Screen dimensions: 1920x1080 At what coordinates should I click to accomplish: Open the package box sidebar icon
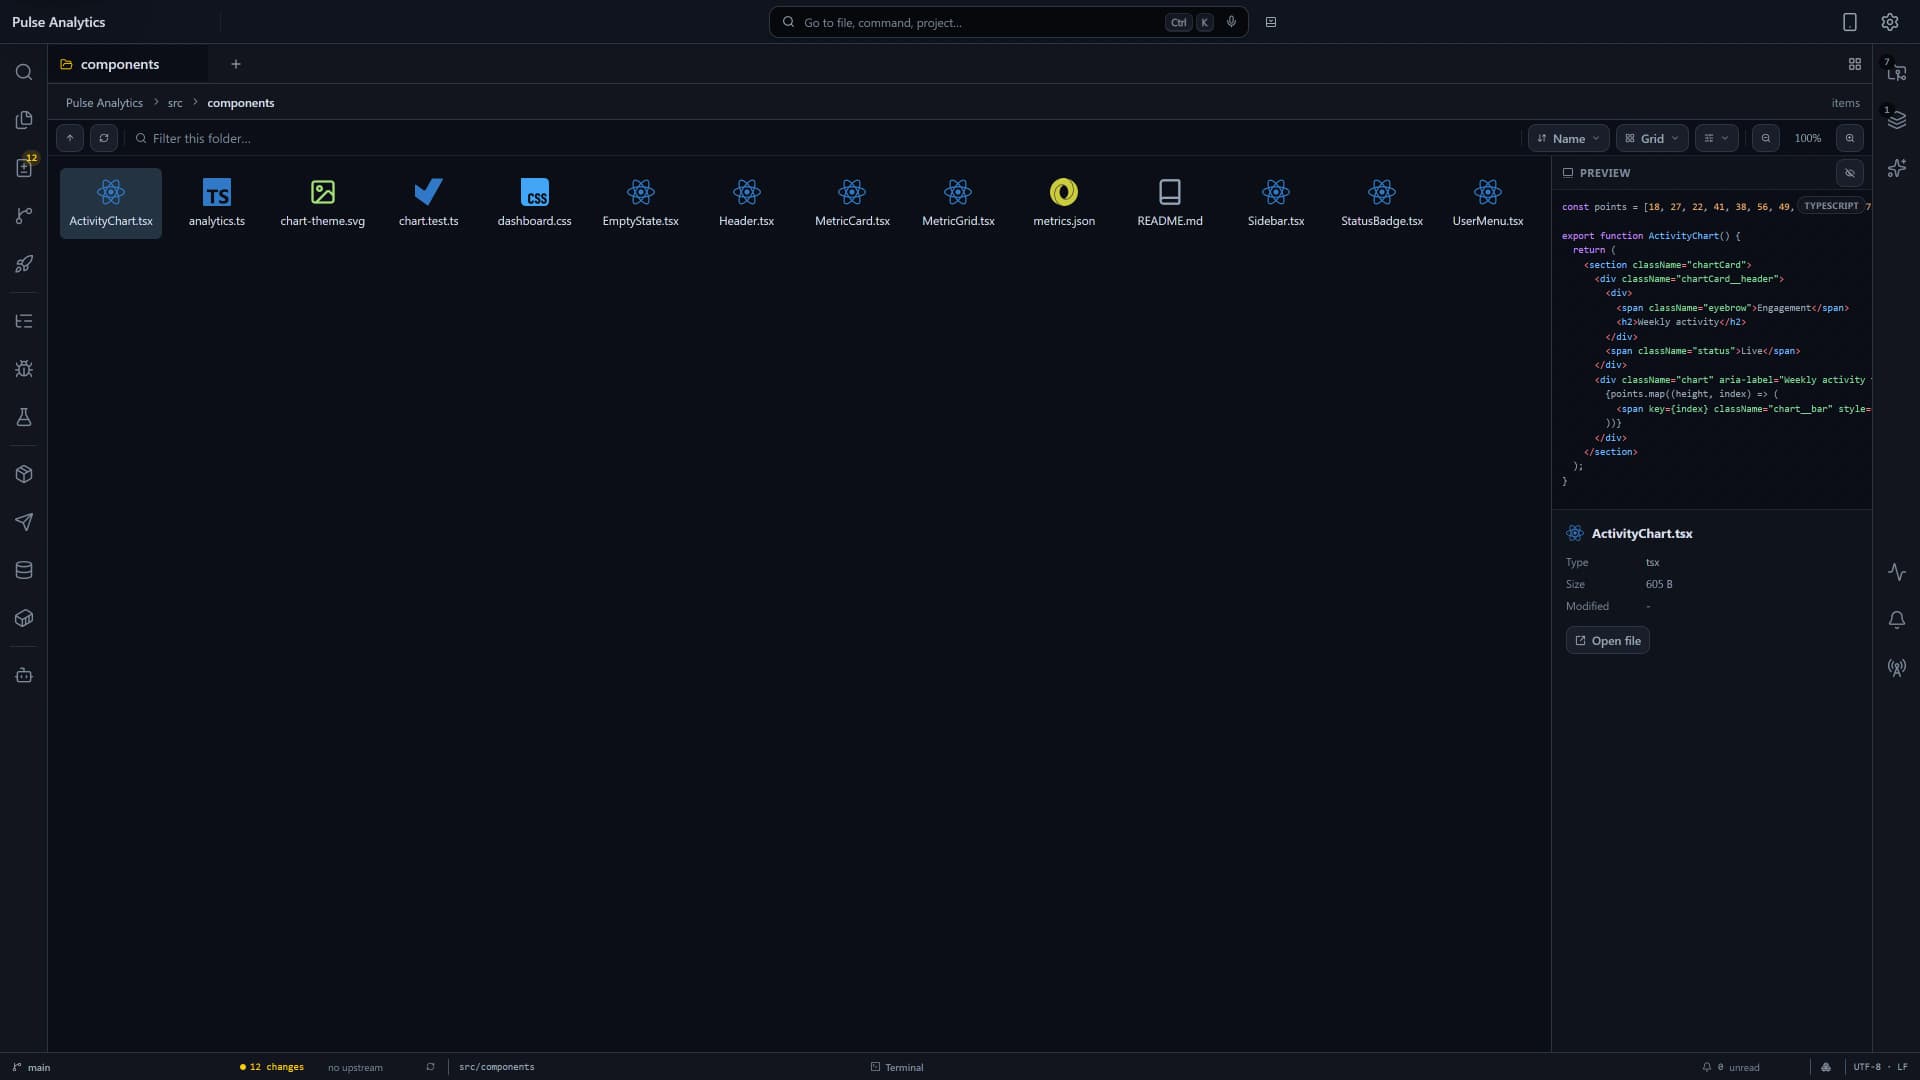coord(24,474)
